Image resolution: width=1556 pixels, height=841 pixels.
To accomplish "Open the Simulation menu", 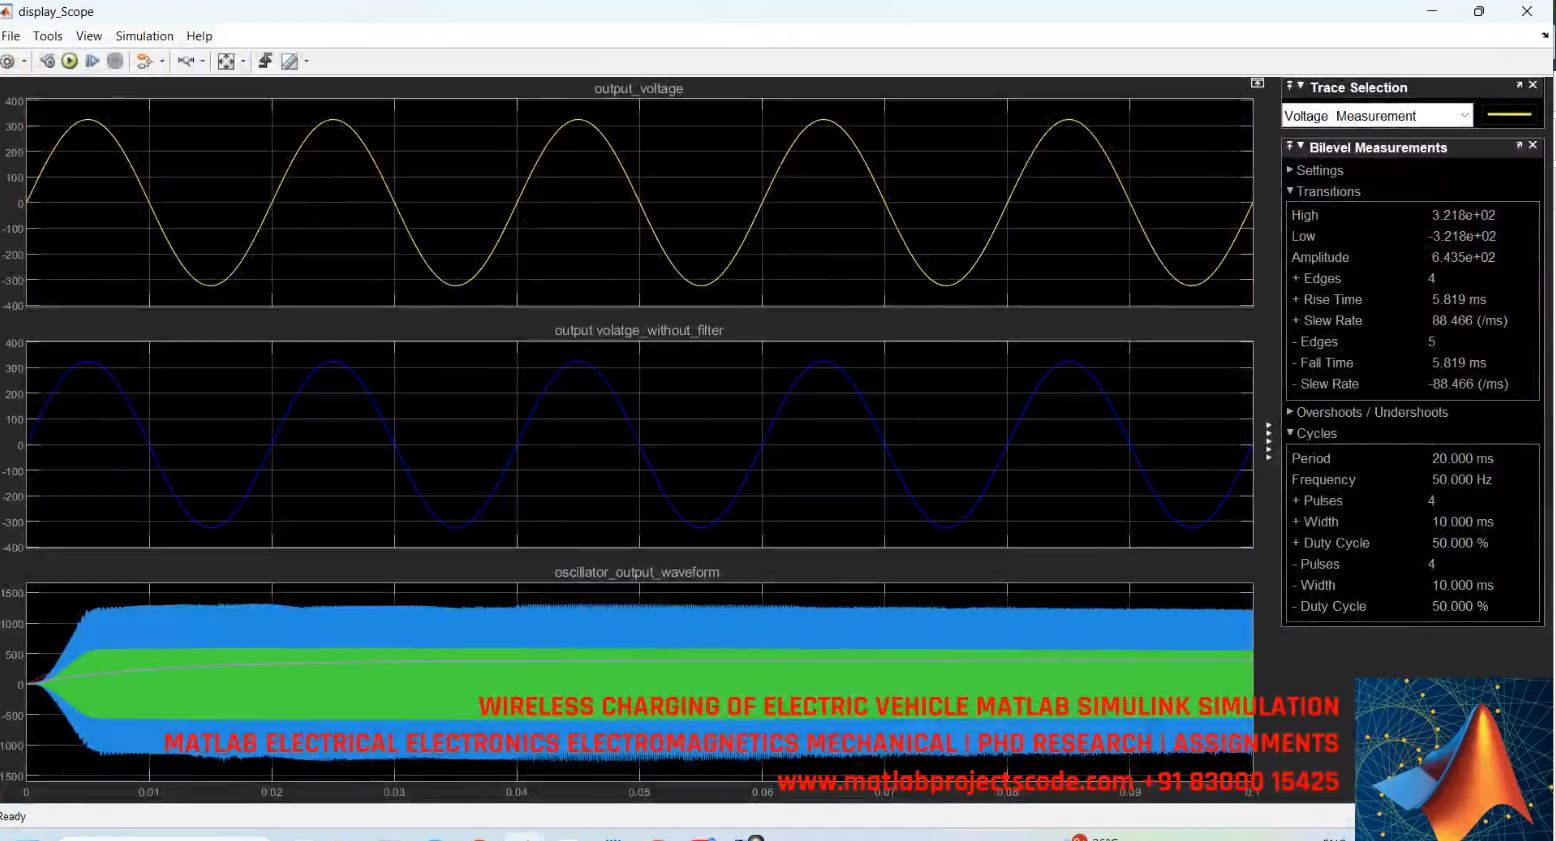I will pyautogui.click(x=144, y=36).
